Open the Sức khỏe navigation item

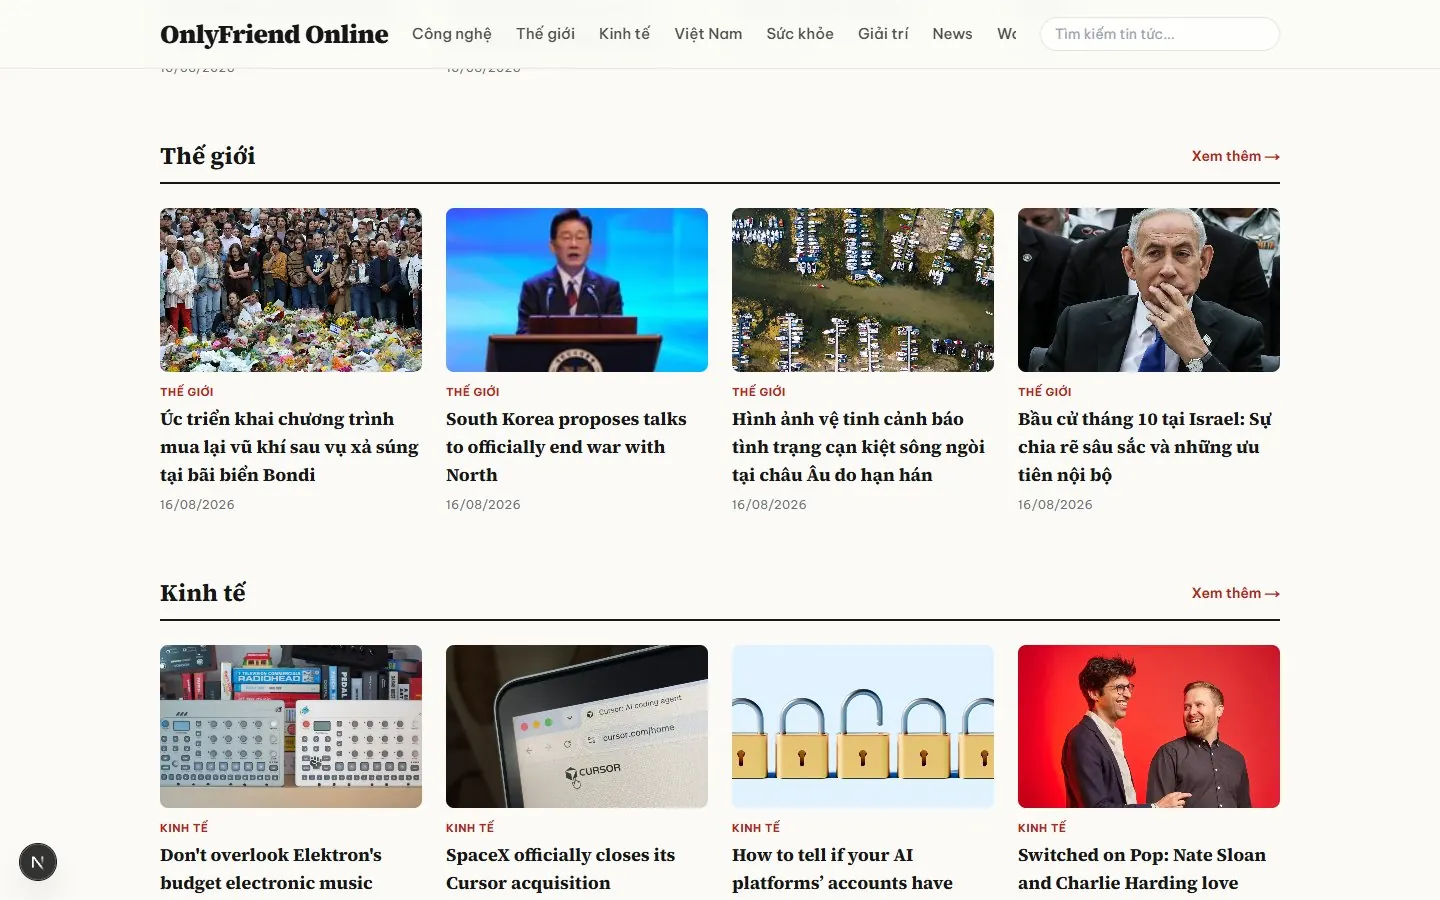click(800, 34)
